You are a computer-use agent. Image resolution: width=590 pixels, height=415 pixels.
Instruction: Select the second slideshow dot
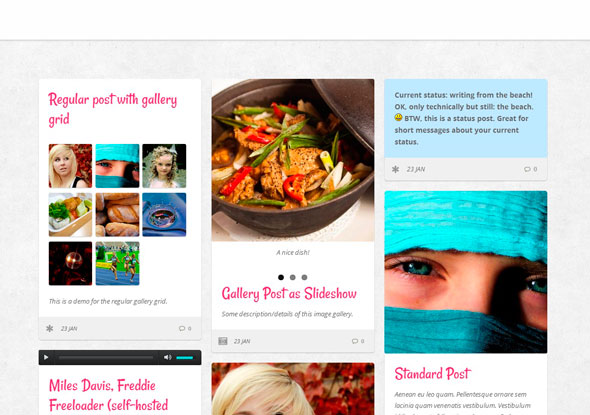coord(292,277)
